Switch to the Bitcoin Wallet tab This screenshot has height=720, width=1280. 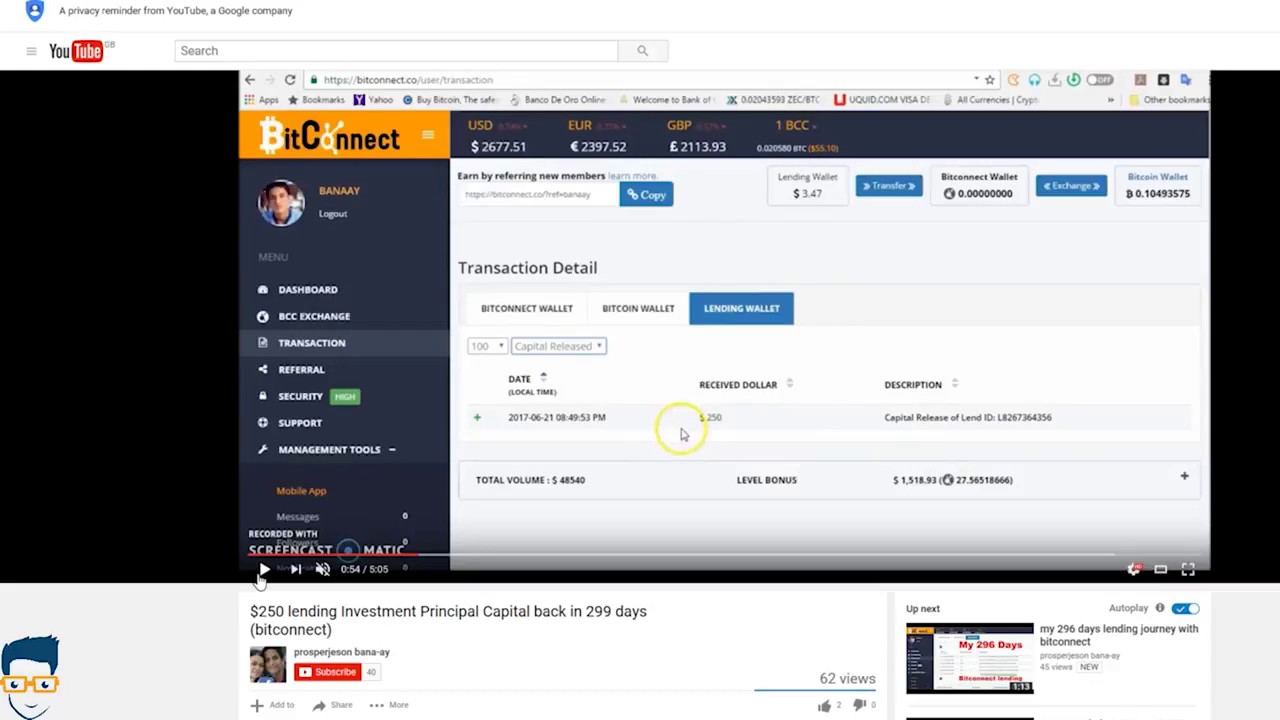638,309
